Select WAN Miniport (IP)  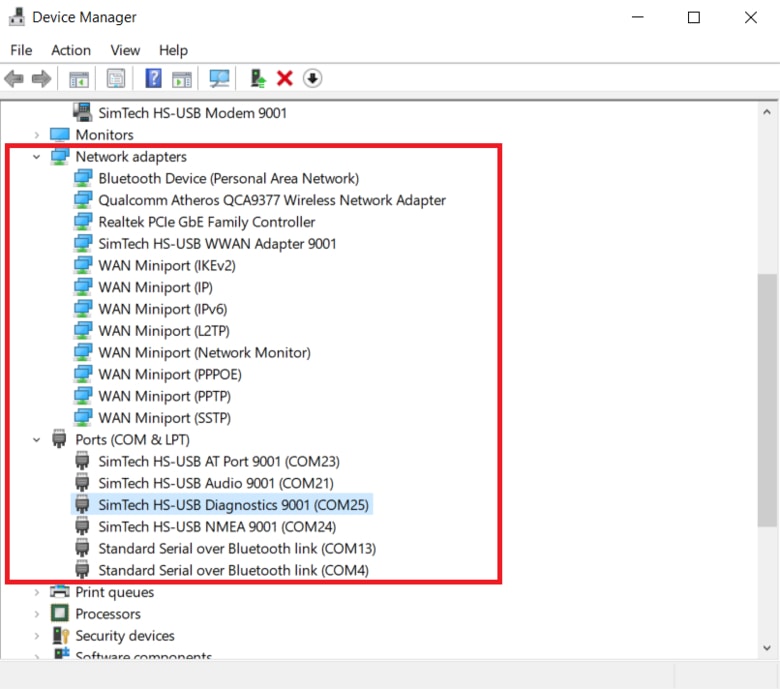coord(156,287)
